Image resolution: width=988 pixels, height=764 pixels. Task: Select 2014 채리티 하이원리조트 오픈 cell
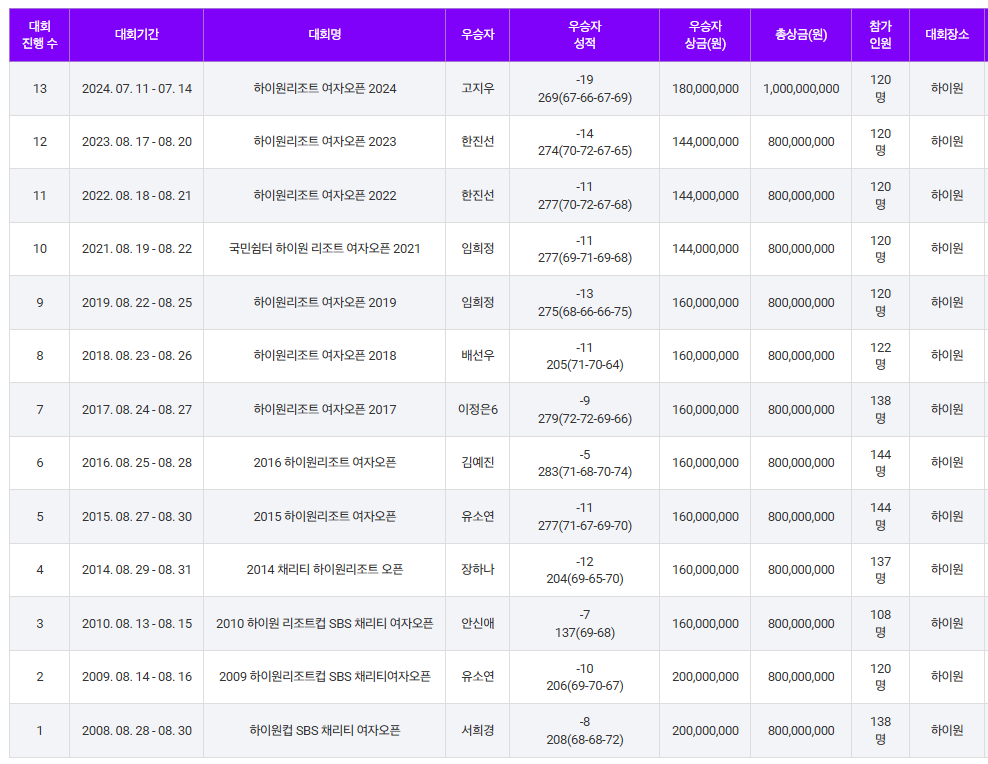(x=325, y=570)
